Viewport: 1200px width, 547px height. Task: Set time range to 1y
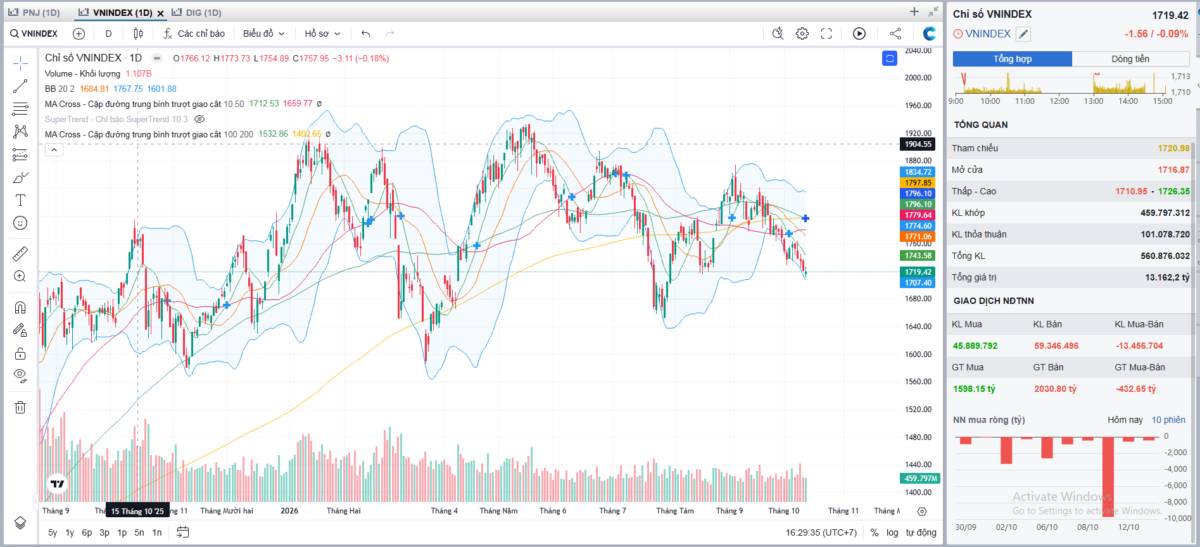click(70, 532)
